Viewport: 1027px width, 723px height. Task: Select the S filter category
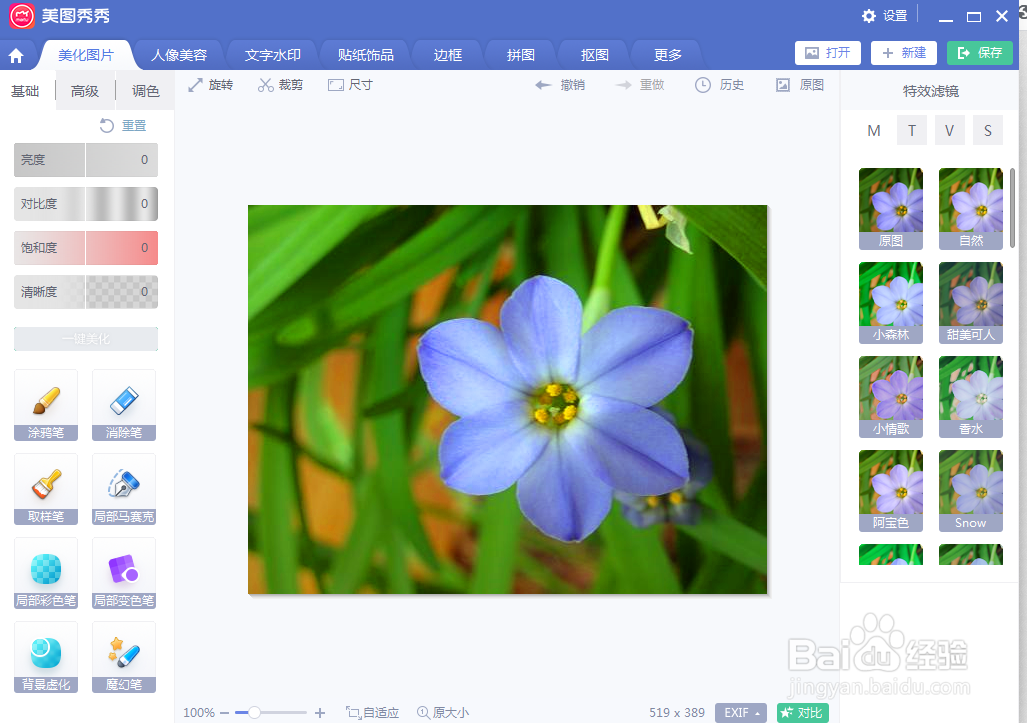click(x=988, y=130)
